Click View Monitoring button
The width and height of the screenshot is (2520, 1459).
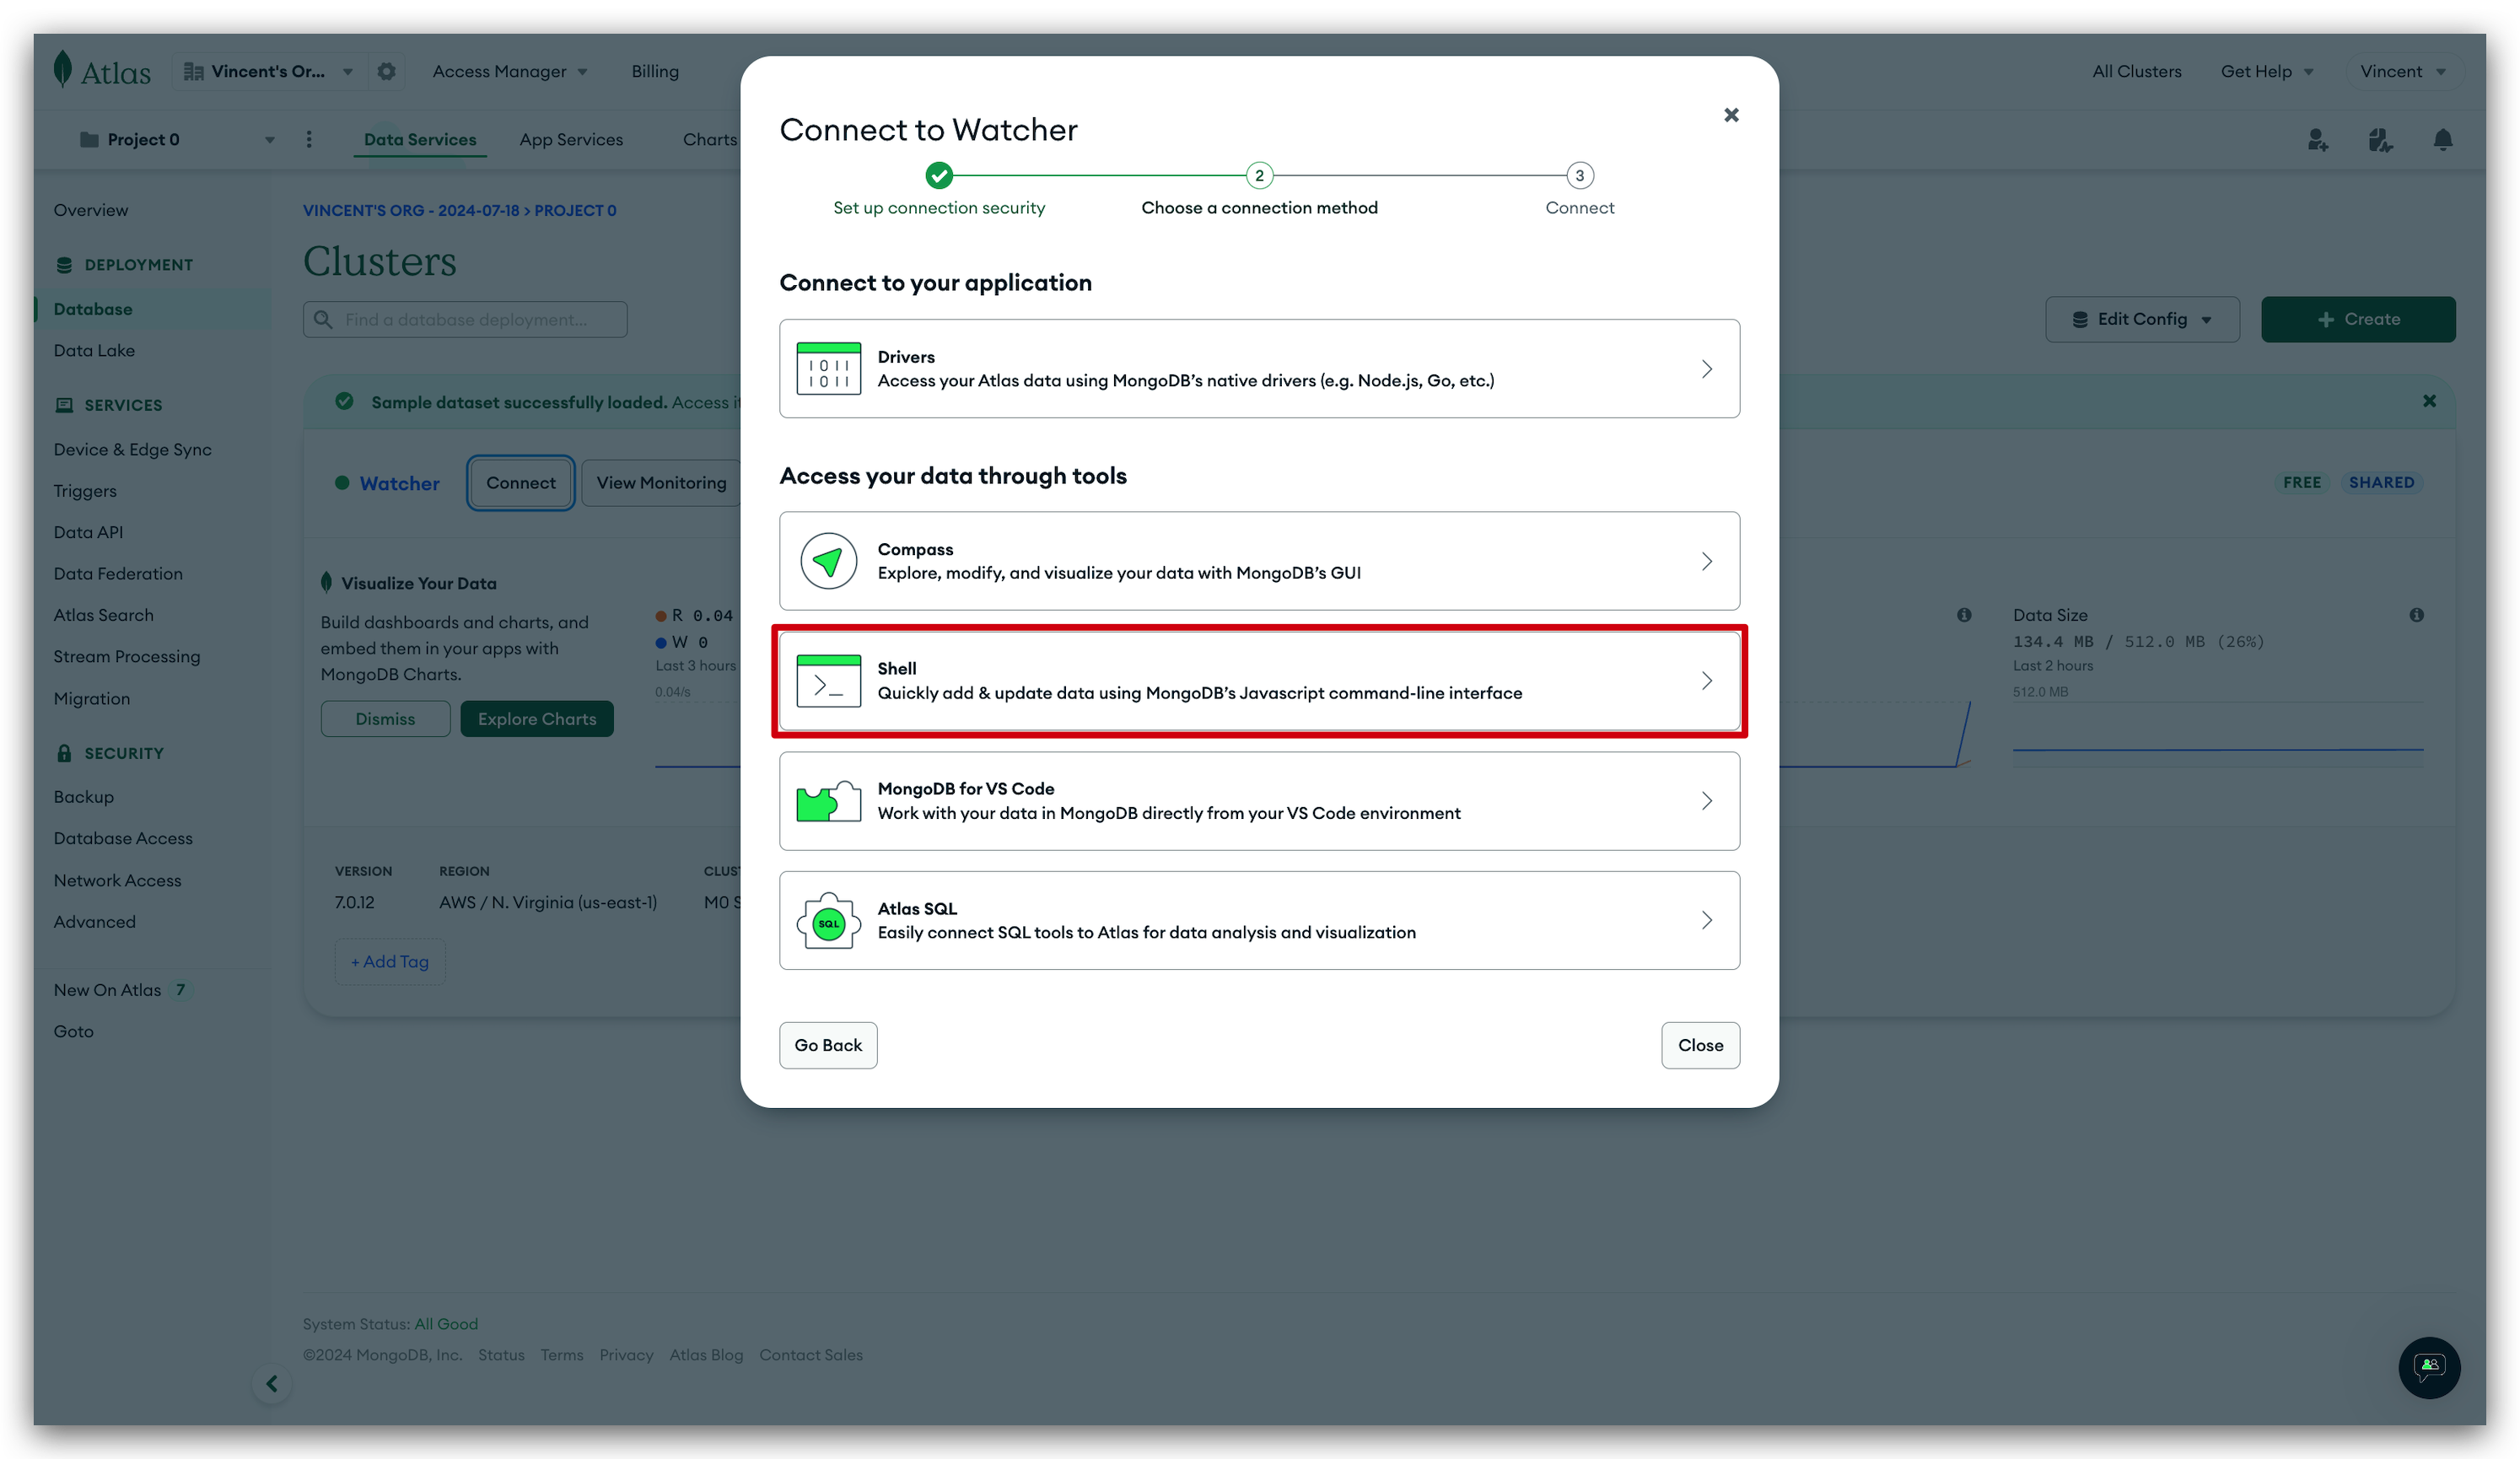point(661,483)
